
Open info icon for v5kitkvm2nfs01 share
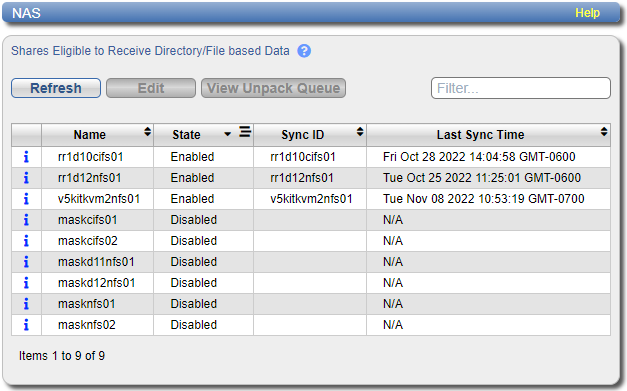coord(26,199)
